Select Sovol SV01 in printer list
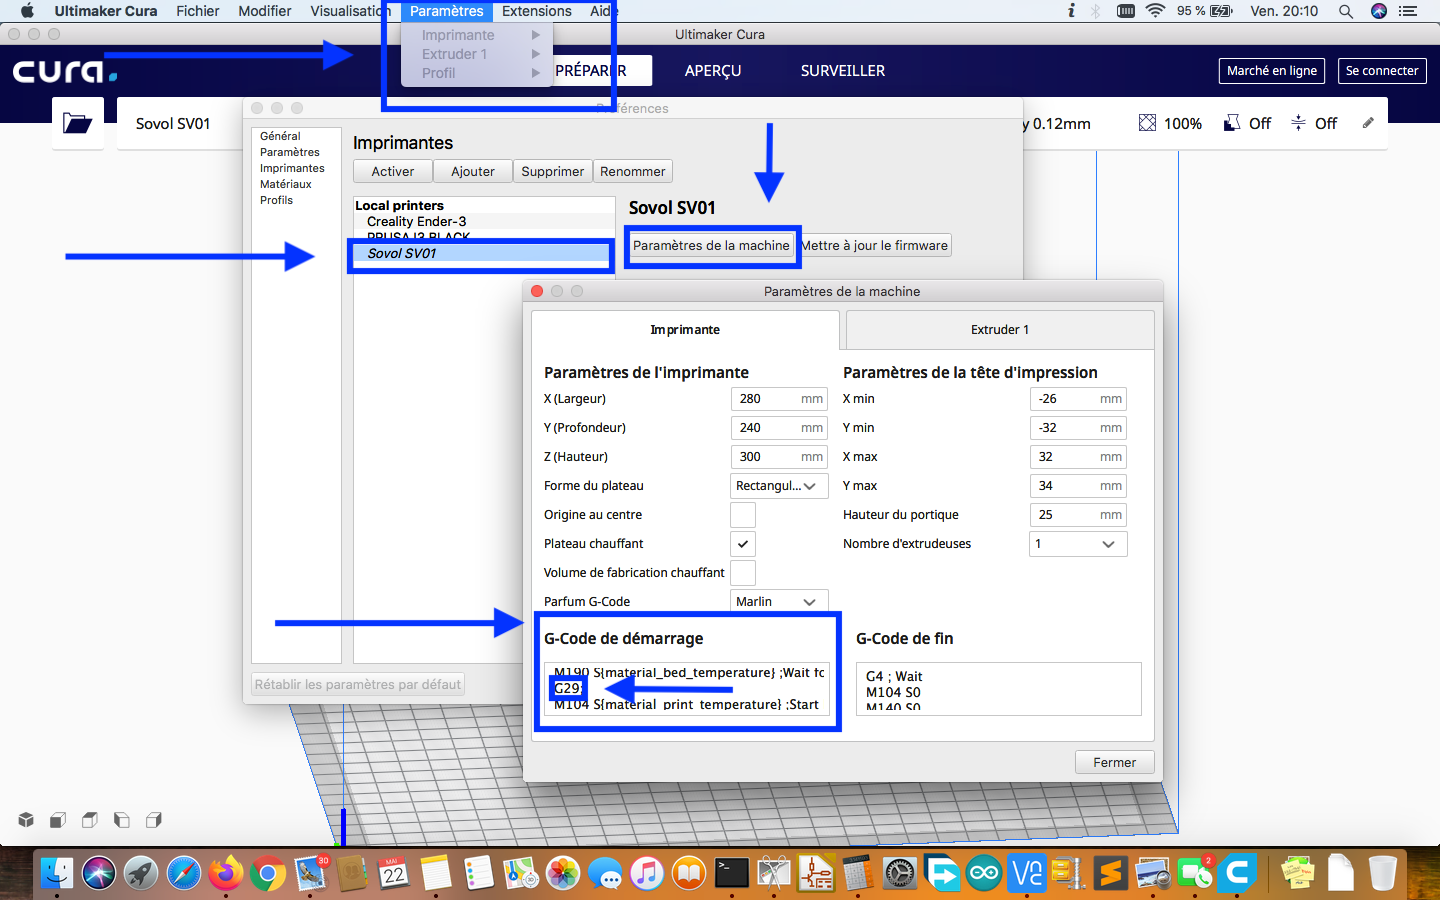 tap(484, 254)
